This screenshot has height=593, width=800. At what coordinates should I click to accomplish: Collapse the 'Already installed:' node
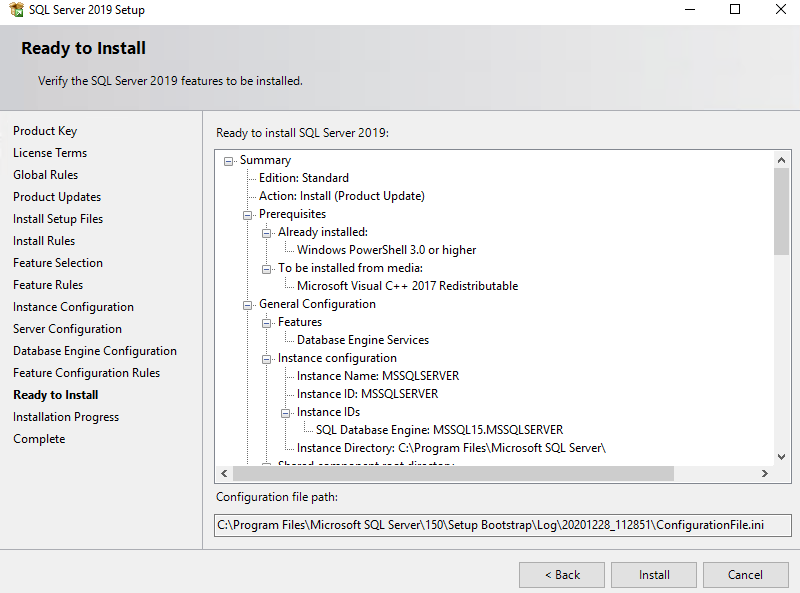click(266, 233)
